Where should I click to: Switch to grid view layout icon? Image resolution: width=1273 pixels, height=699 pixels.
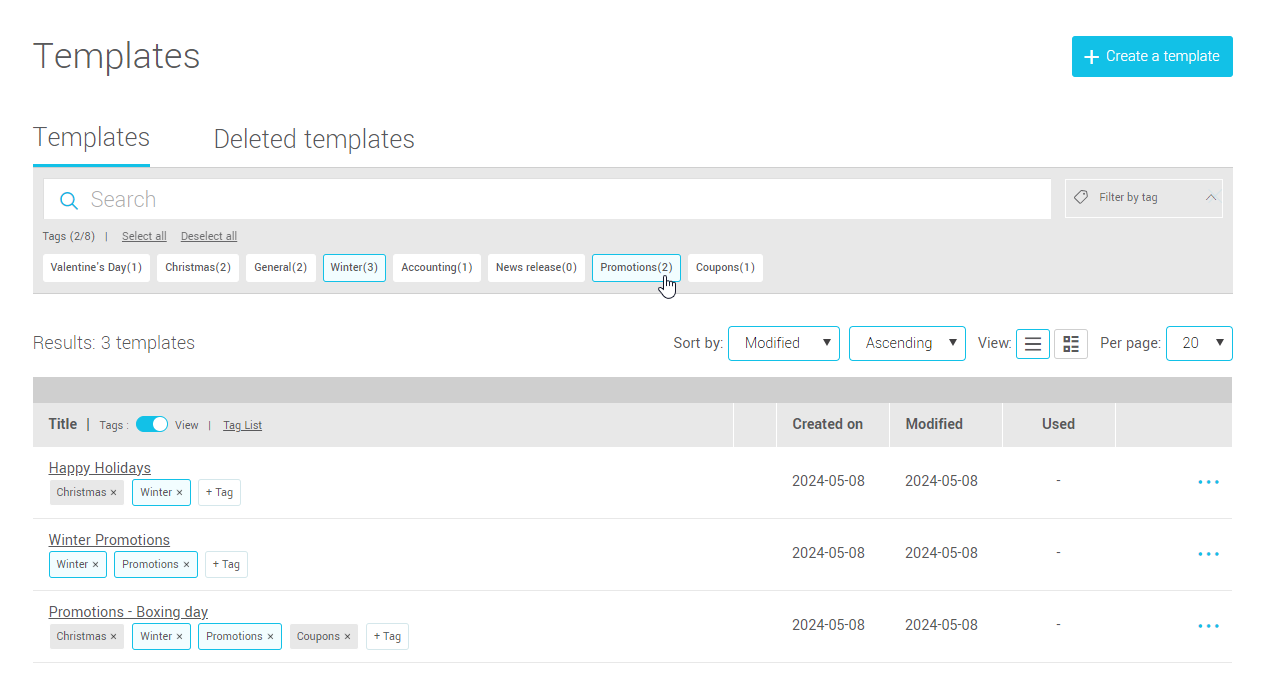click(1071, 344)
